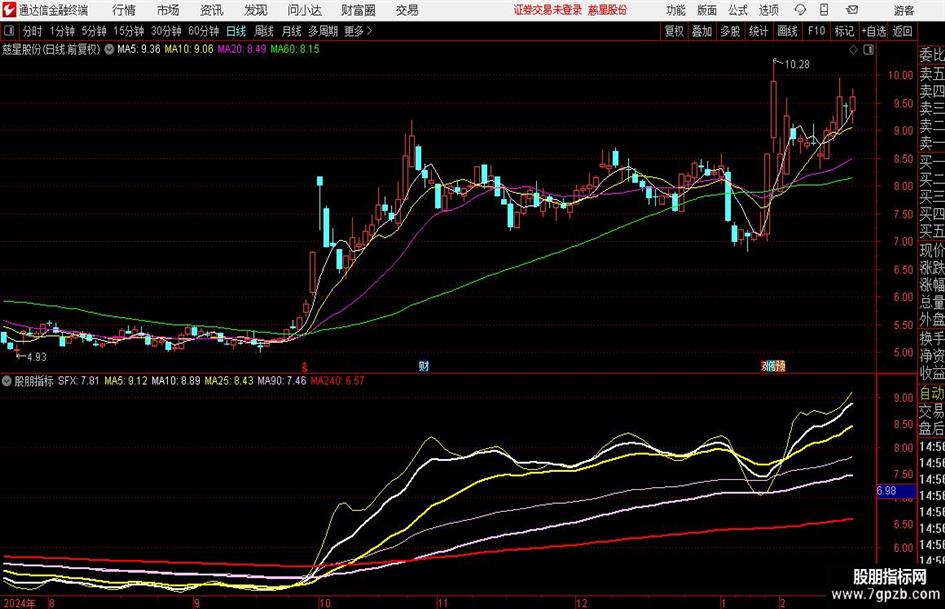Open the 财富圈 menu

click(358, 10)
